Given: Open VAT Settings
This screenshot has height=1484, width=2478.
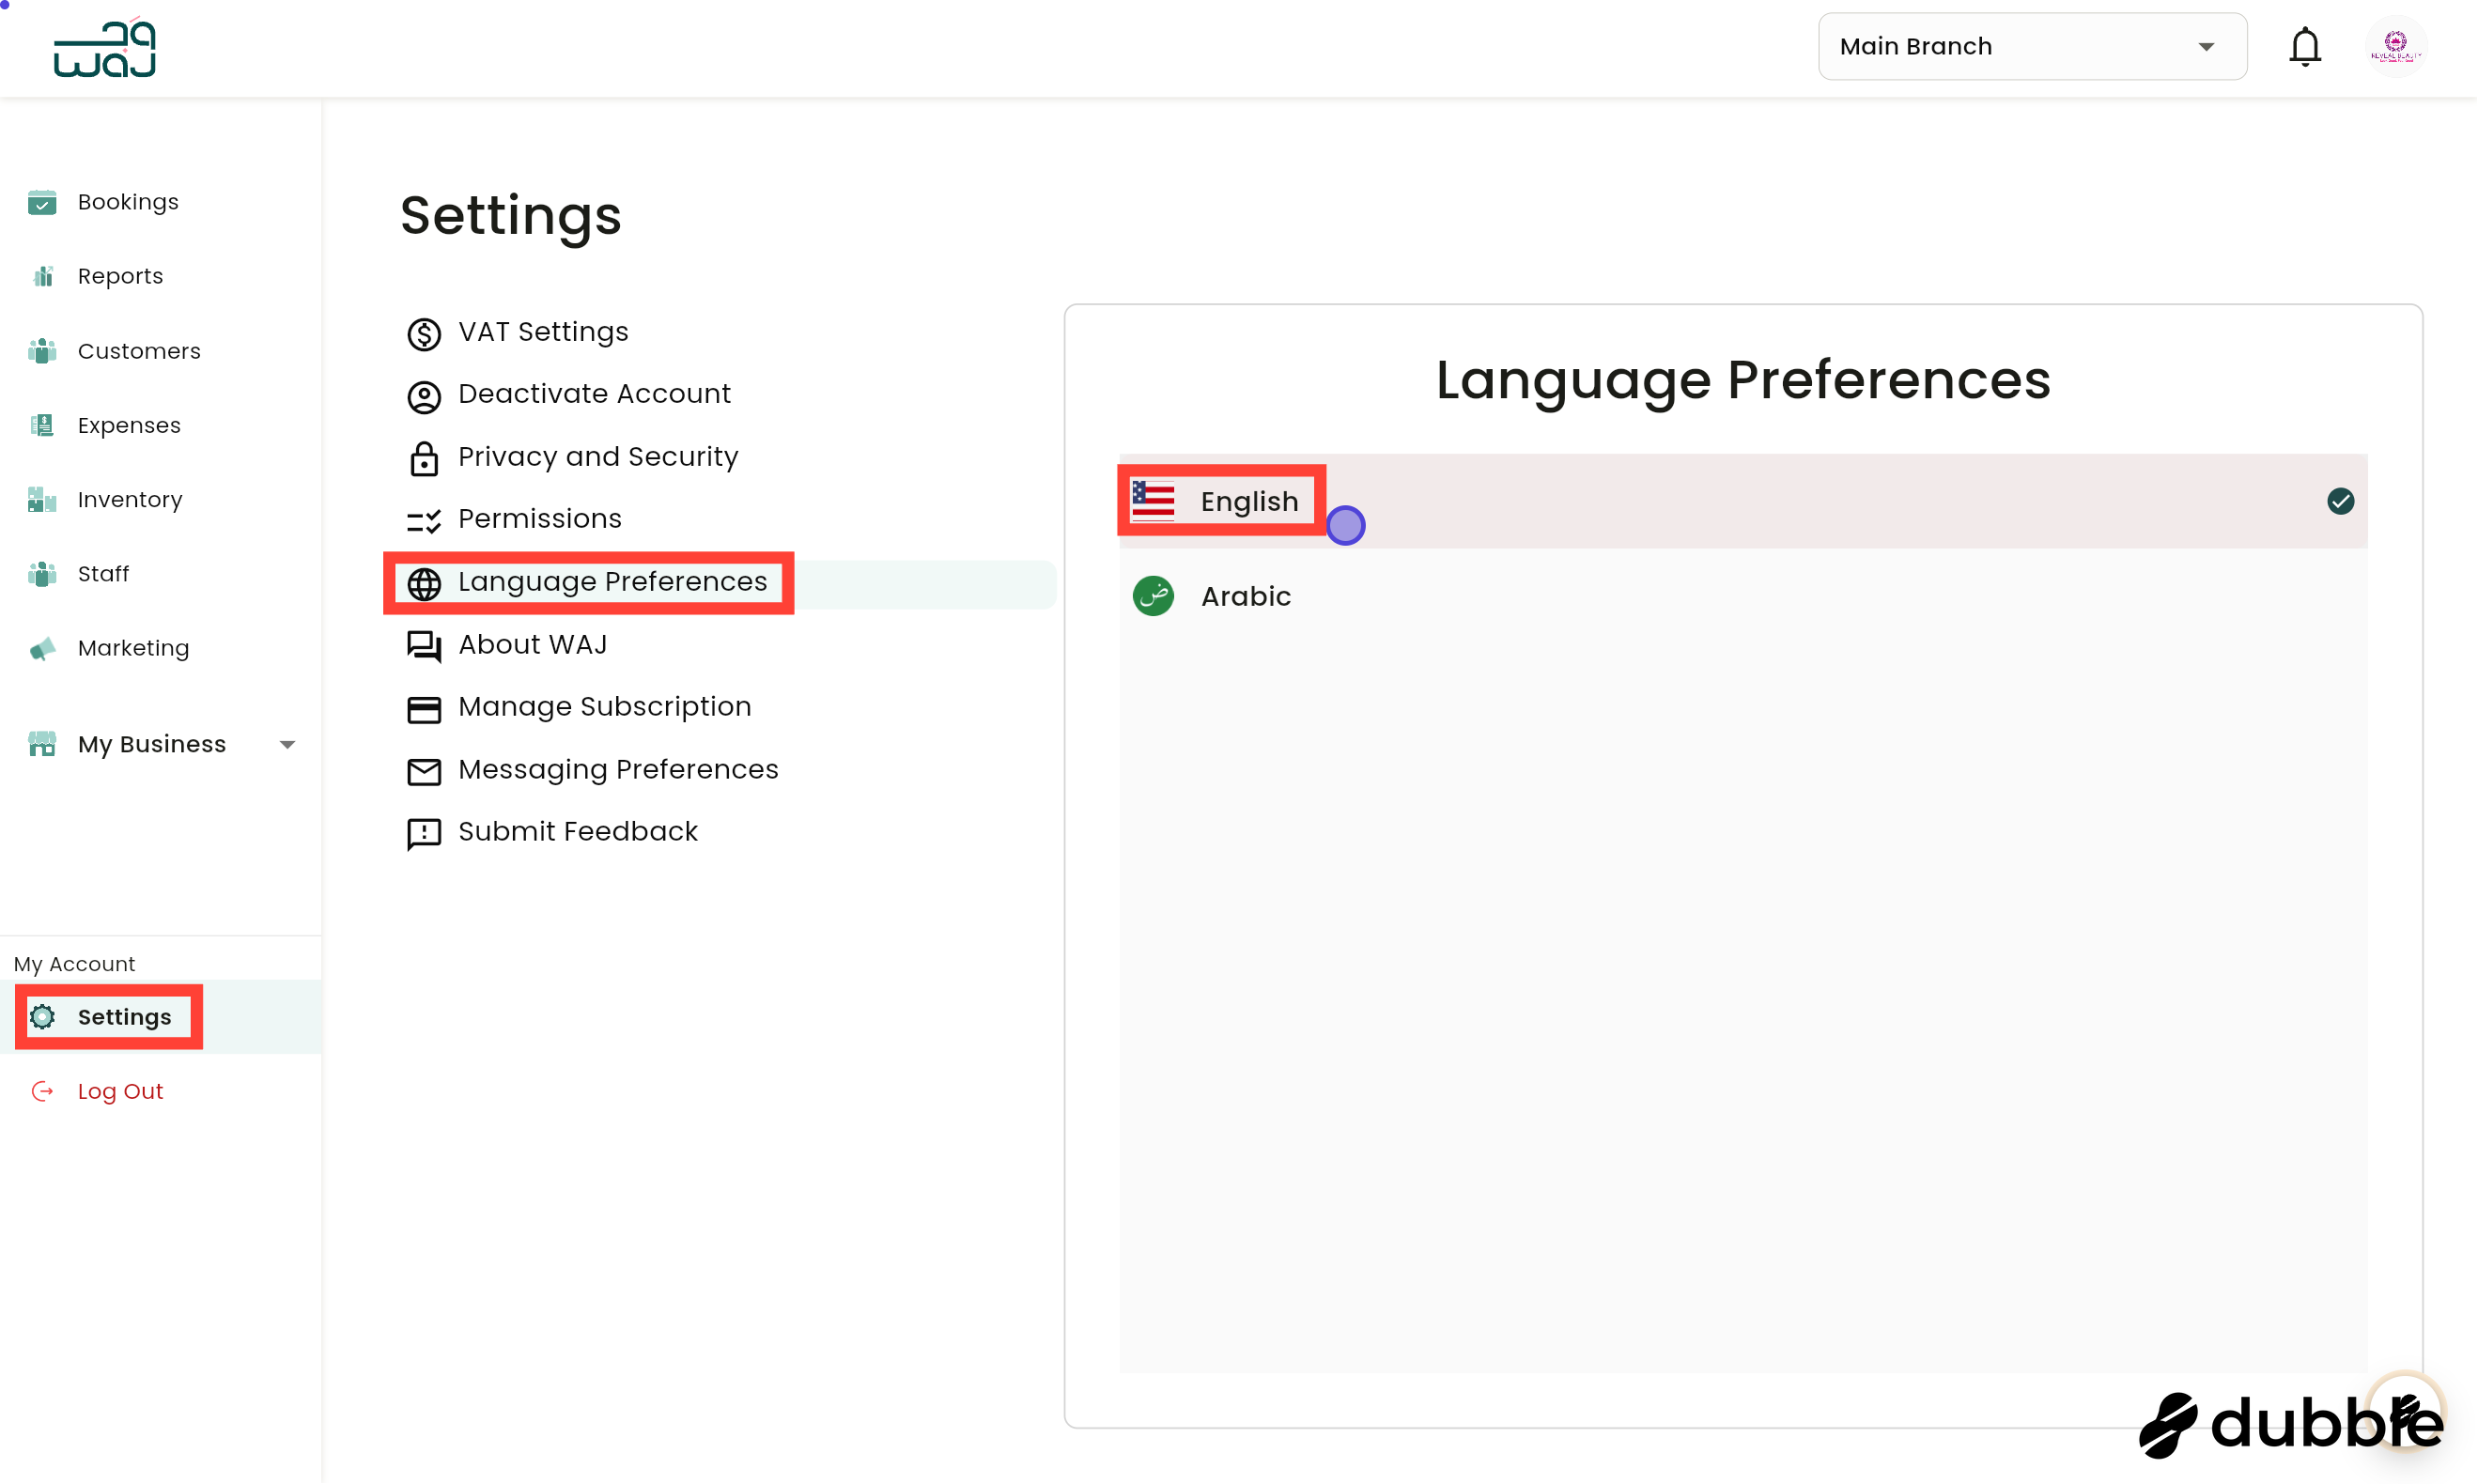Looking at the screenshot, I should click(x=543, y=331).
